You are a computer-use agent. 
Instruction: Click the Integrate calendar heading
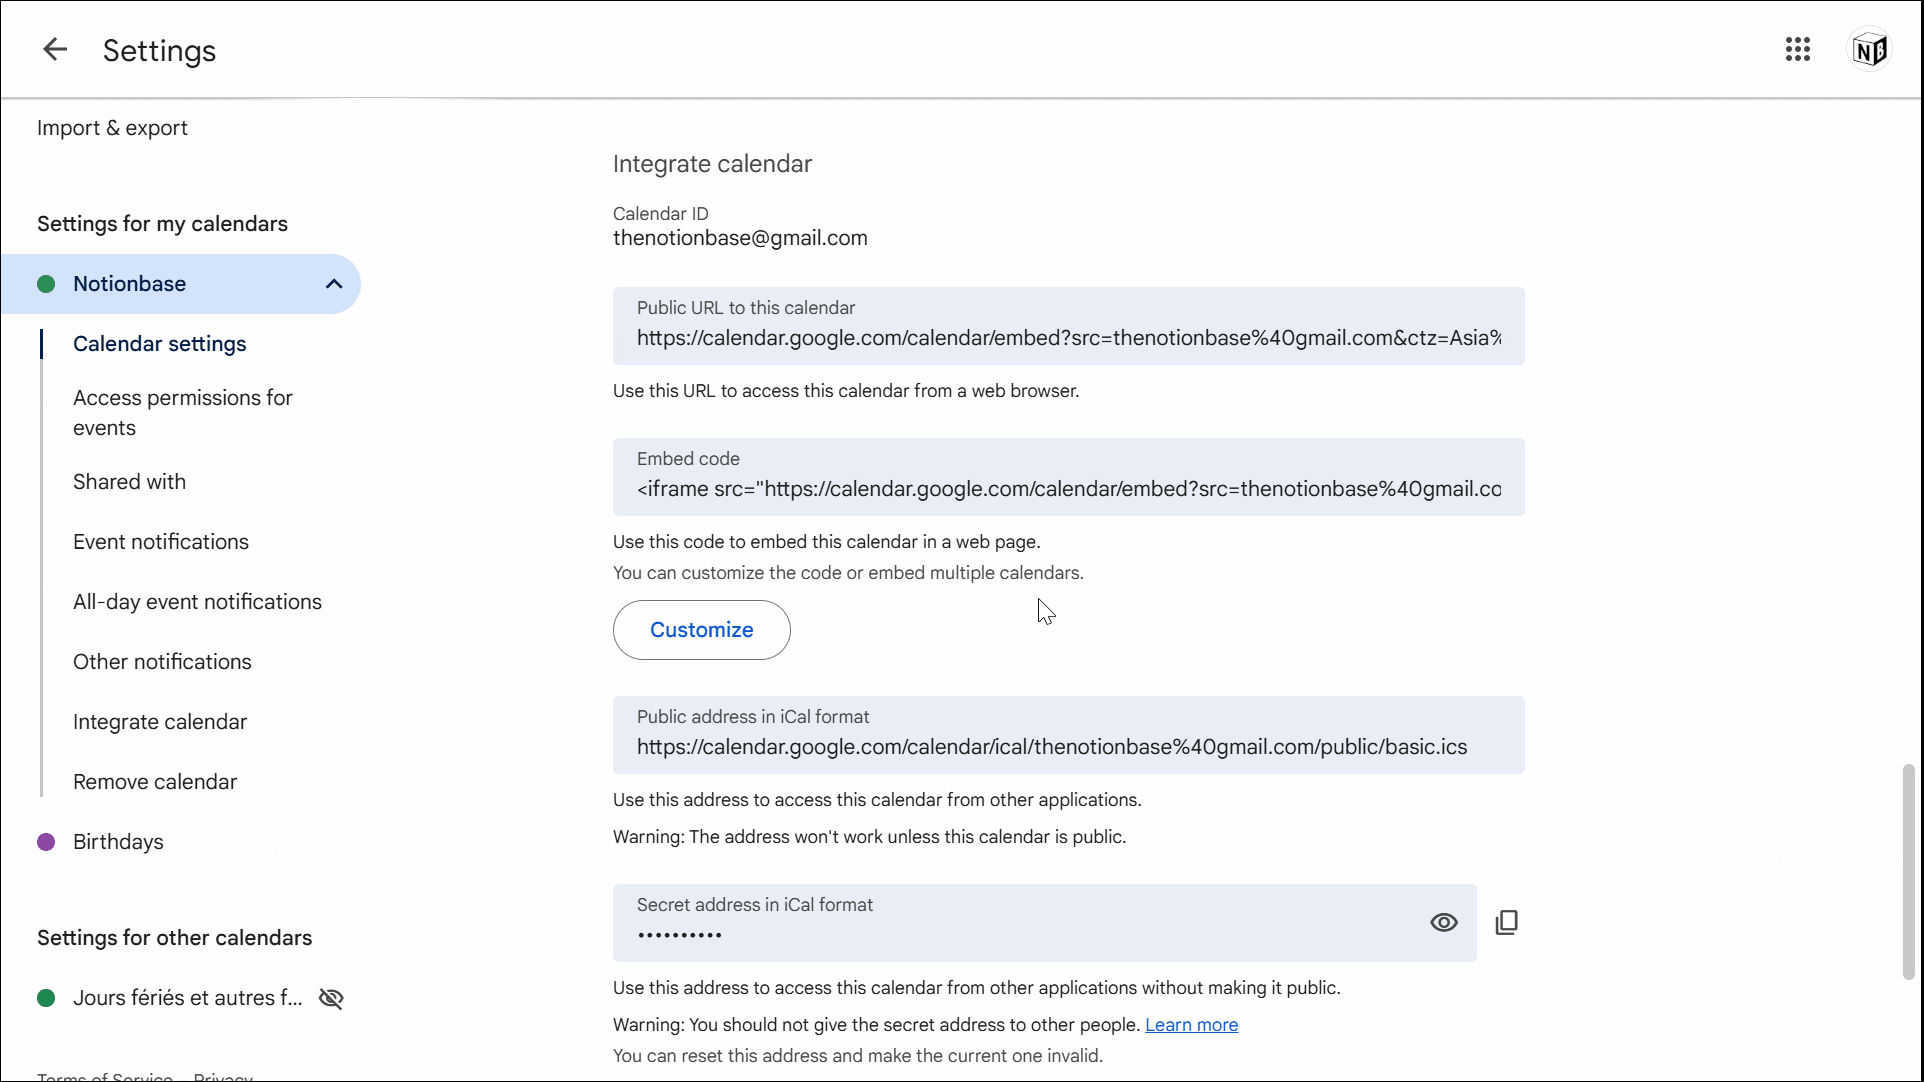point(712,164)
